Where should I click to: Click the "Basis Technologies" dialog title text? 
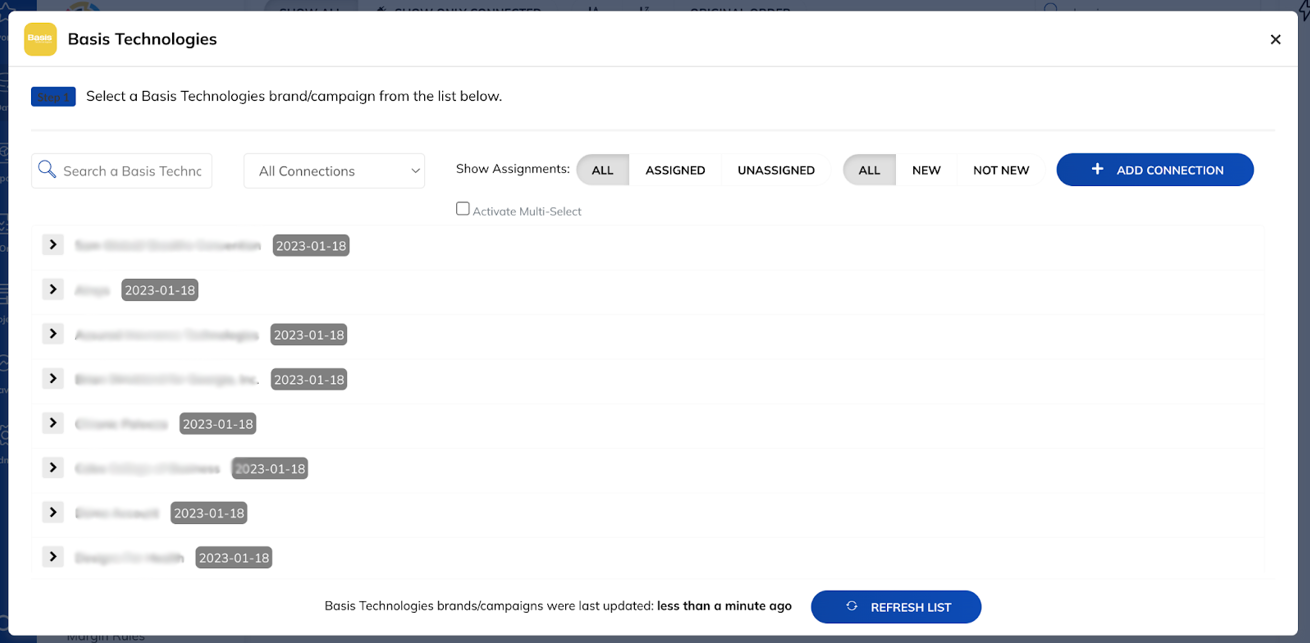pyautogui.click(x=142, y=39)
